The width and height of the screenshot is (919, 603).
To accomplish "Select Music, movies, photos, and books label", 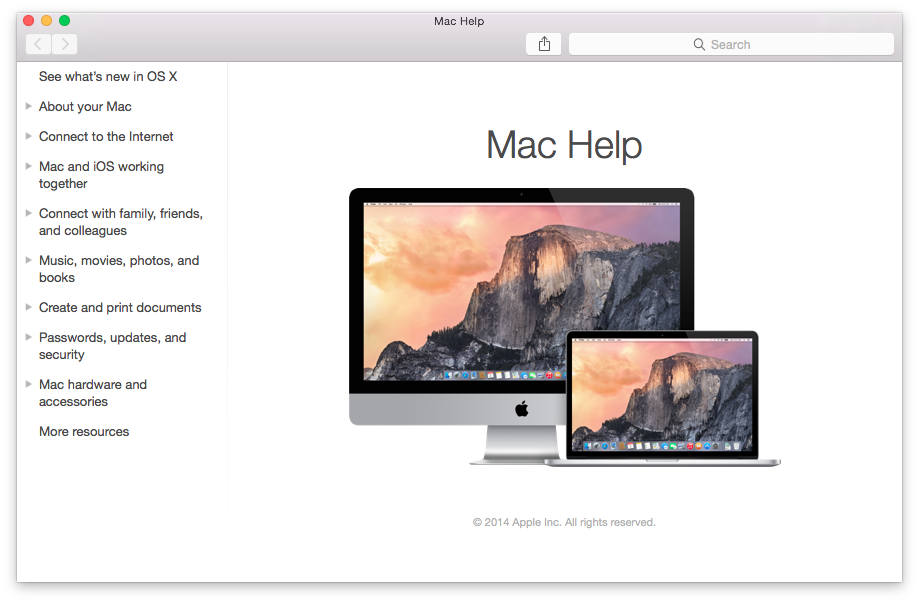I will [119, 269].
